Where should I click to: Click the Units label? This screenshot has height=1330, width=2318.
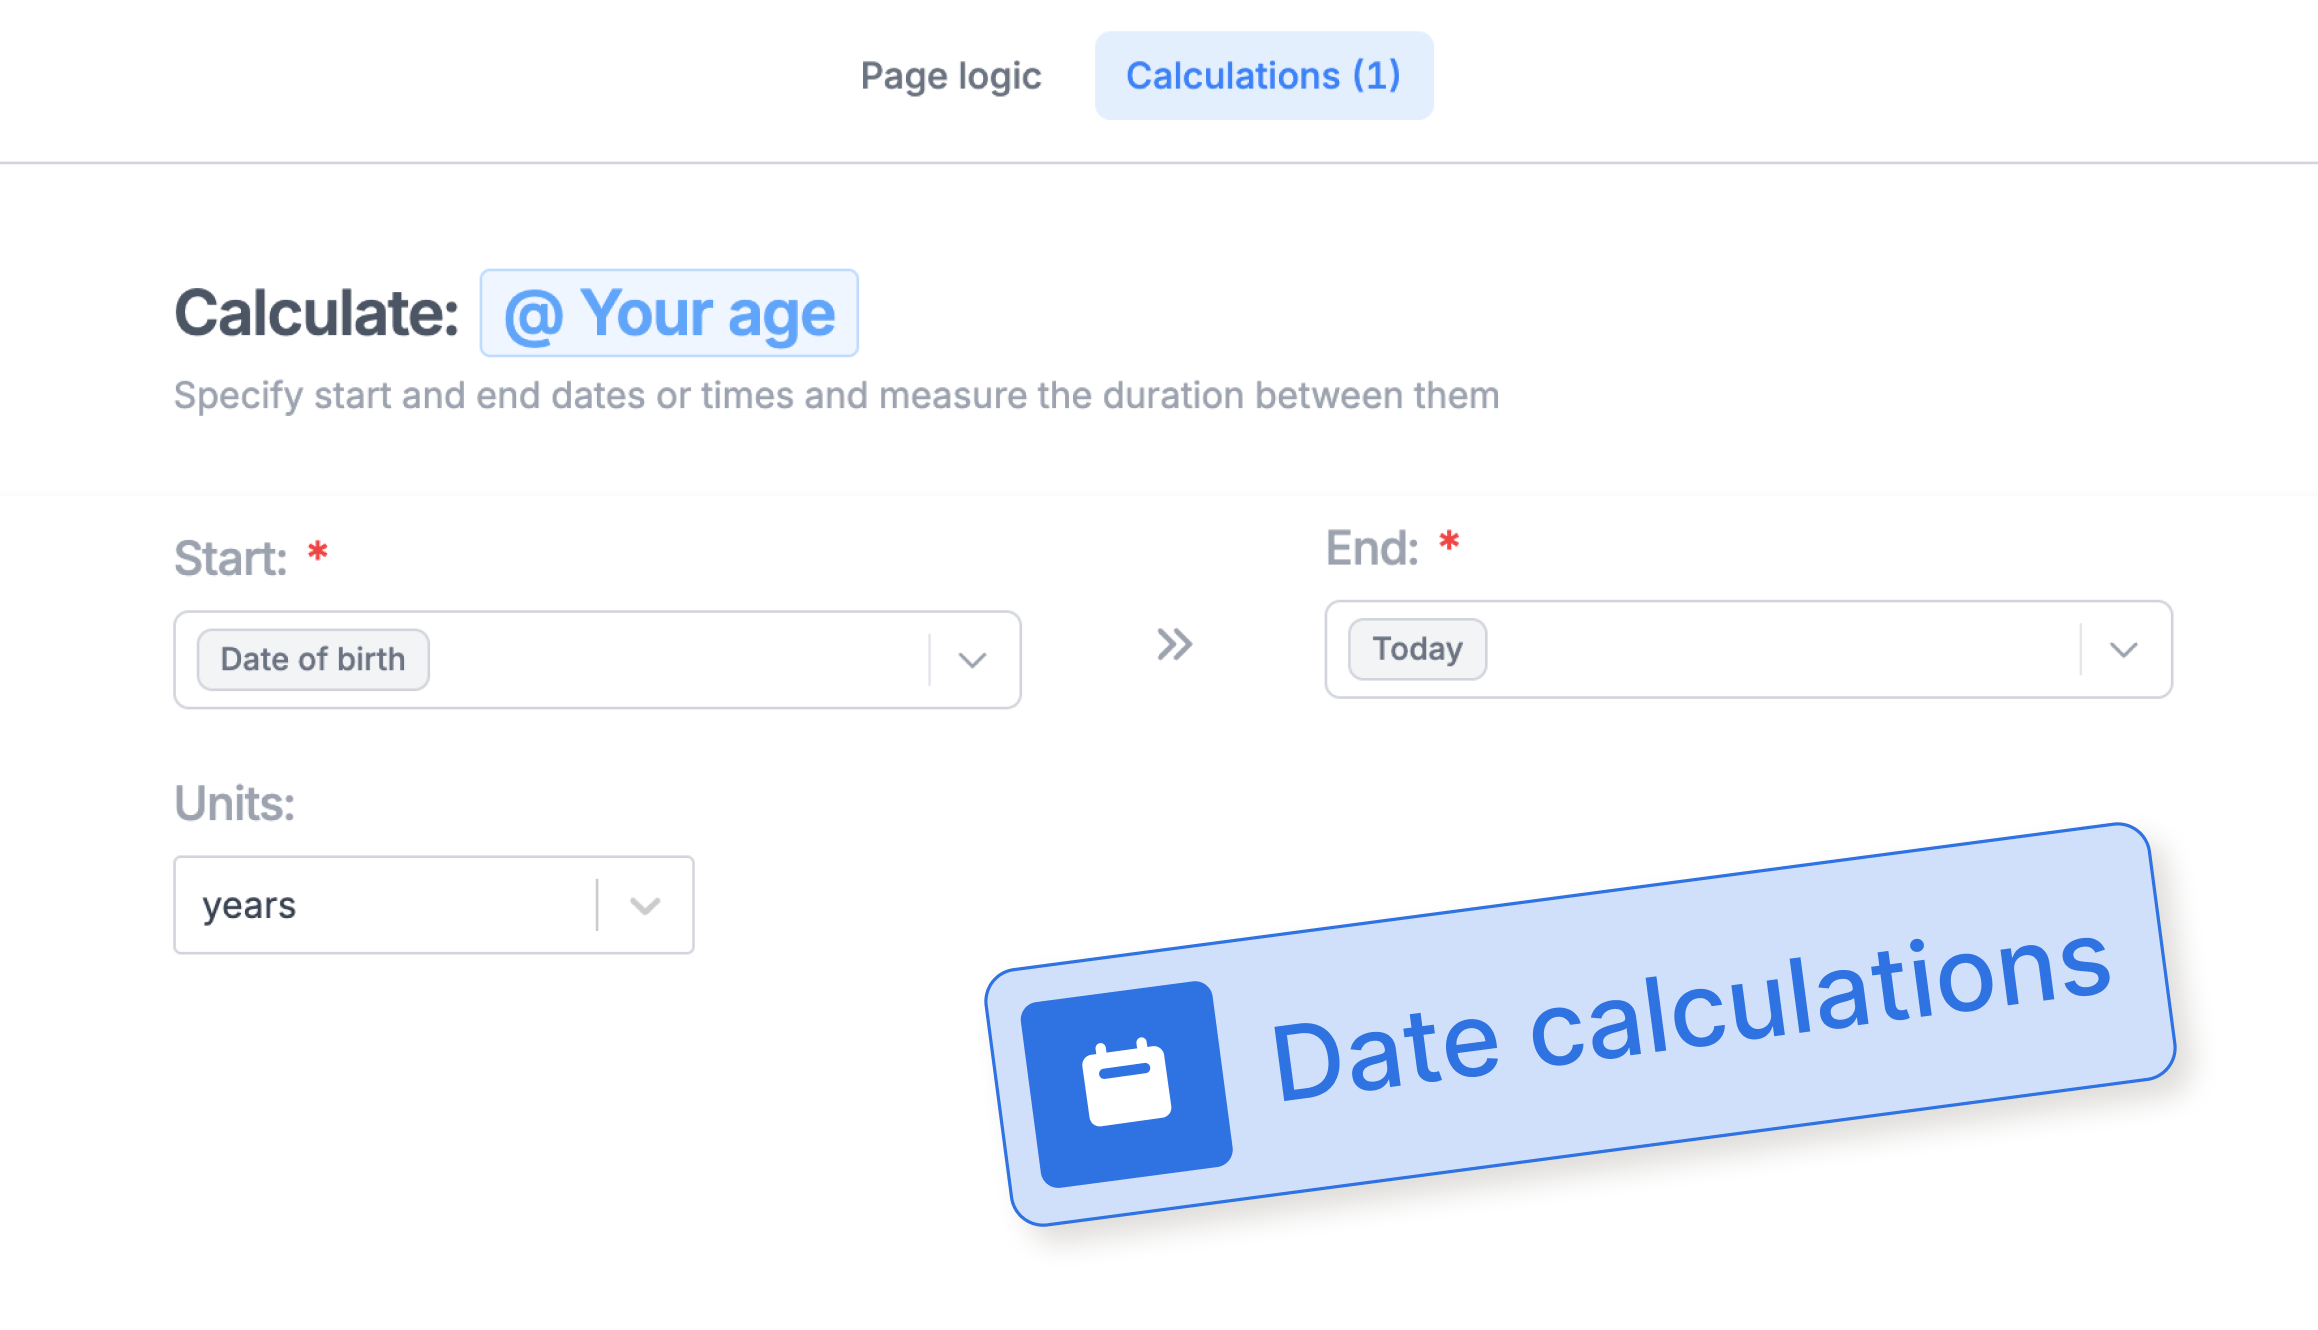235,803
